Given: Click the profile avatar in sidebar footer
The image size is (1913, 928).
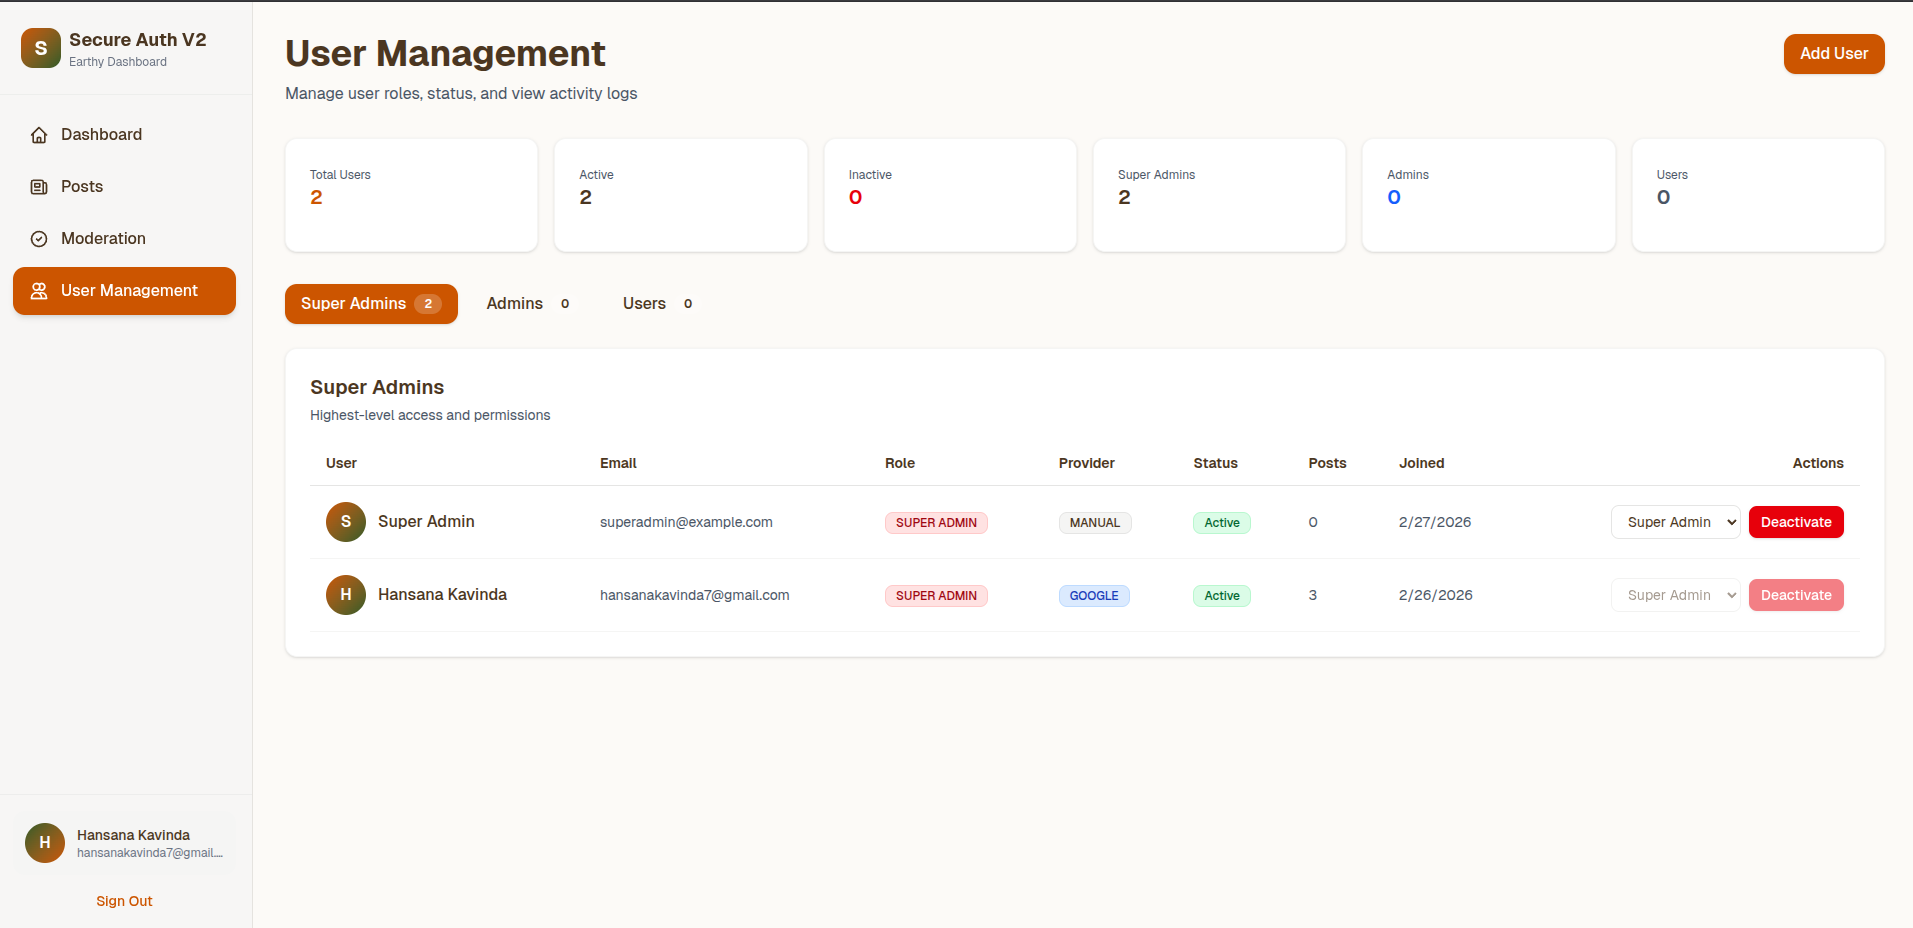Looking at the screenshot, I should [x=45, y=843].
